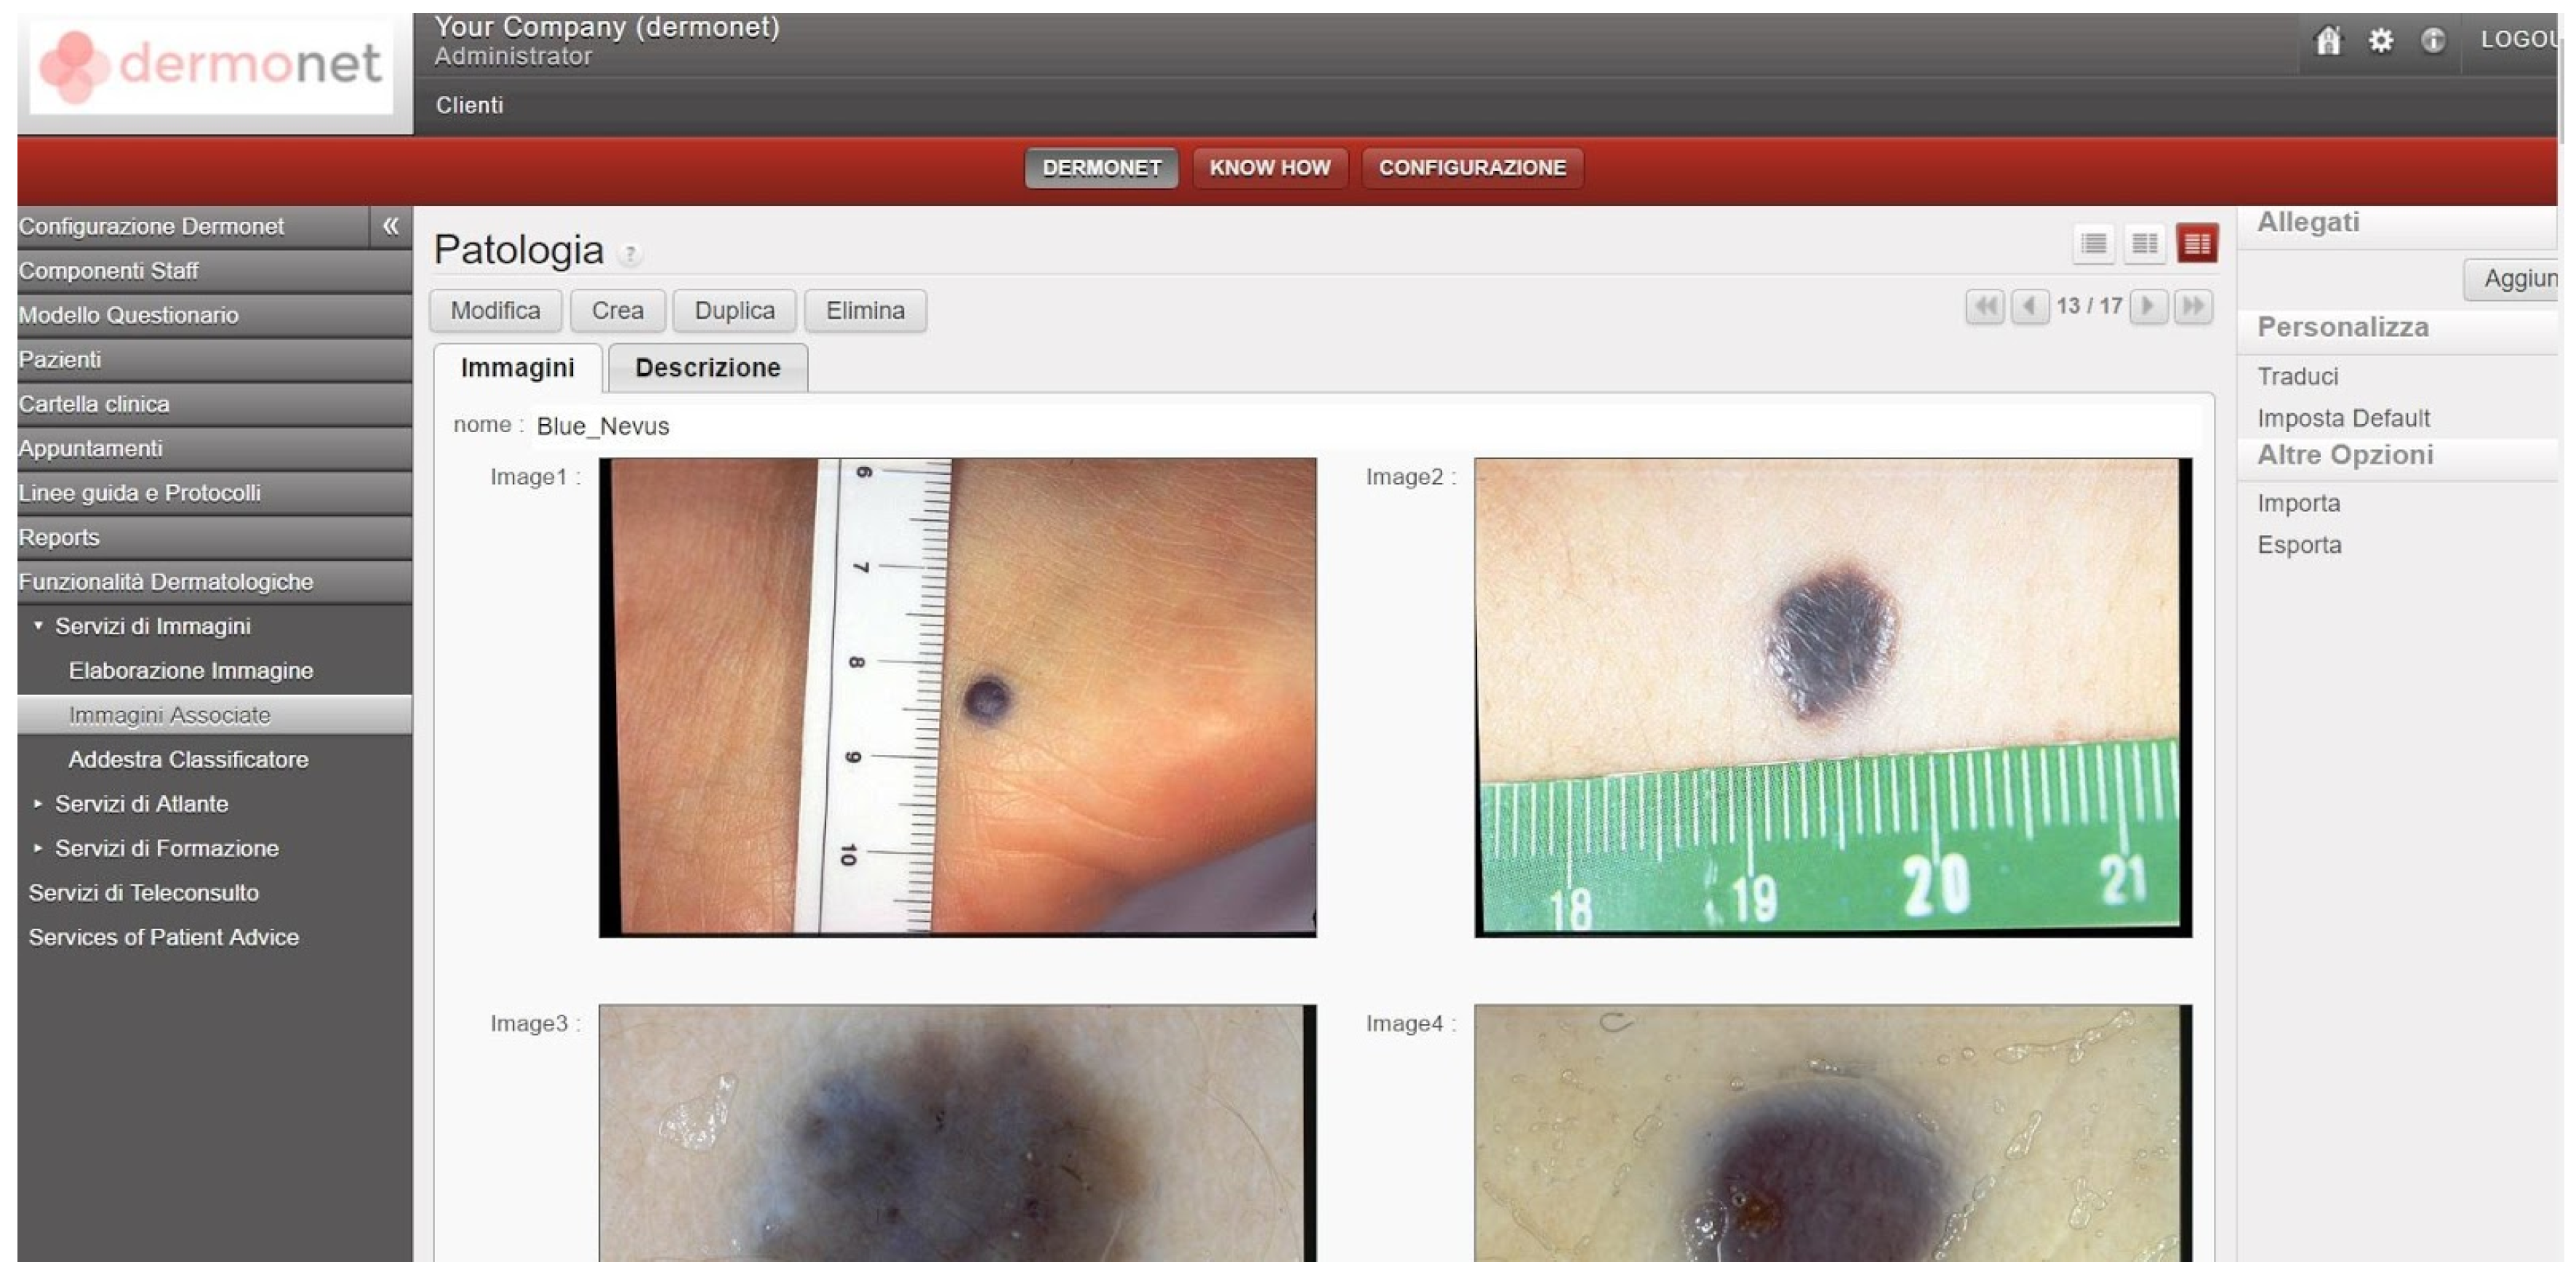Click the info icon in header
The width and height of the screenshot is (2576, 1278).
pyautogui.click(x=2433, y=41)
